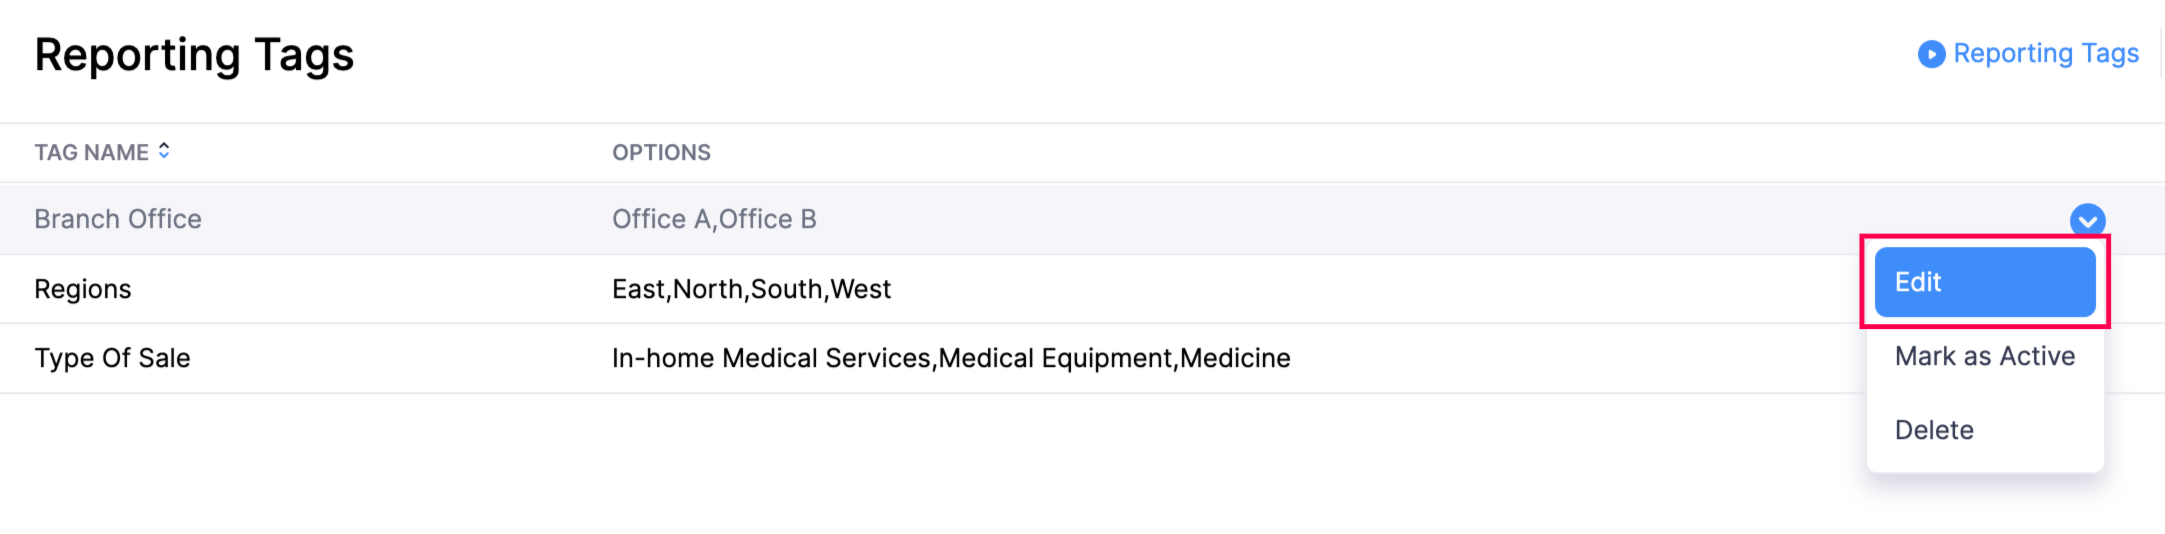Open the Reporting Tags help link
This screenshot has width=2165, height=534.
pos(2045,54)
